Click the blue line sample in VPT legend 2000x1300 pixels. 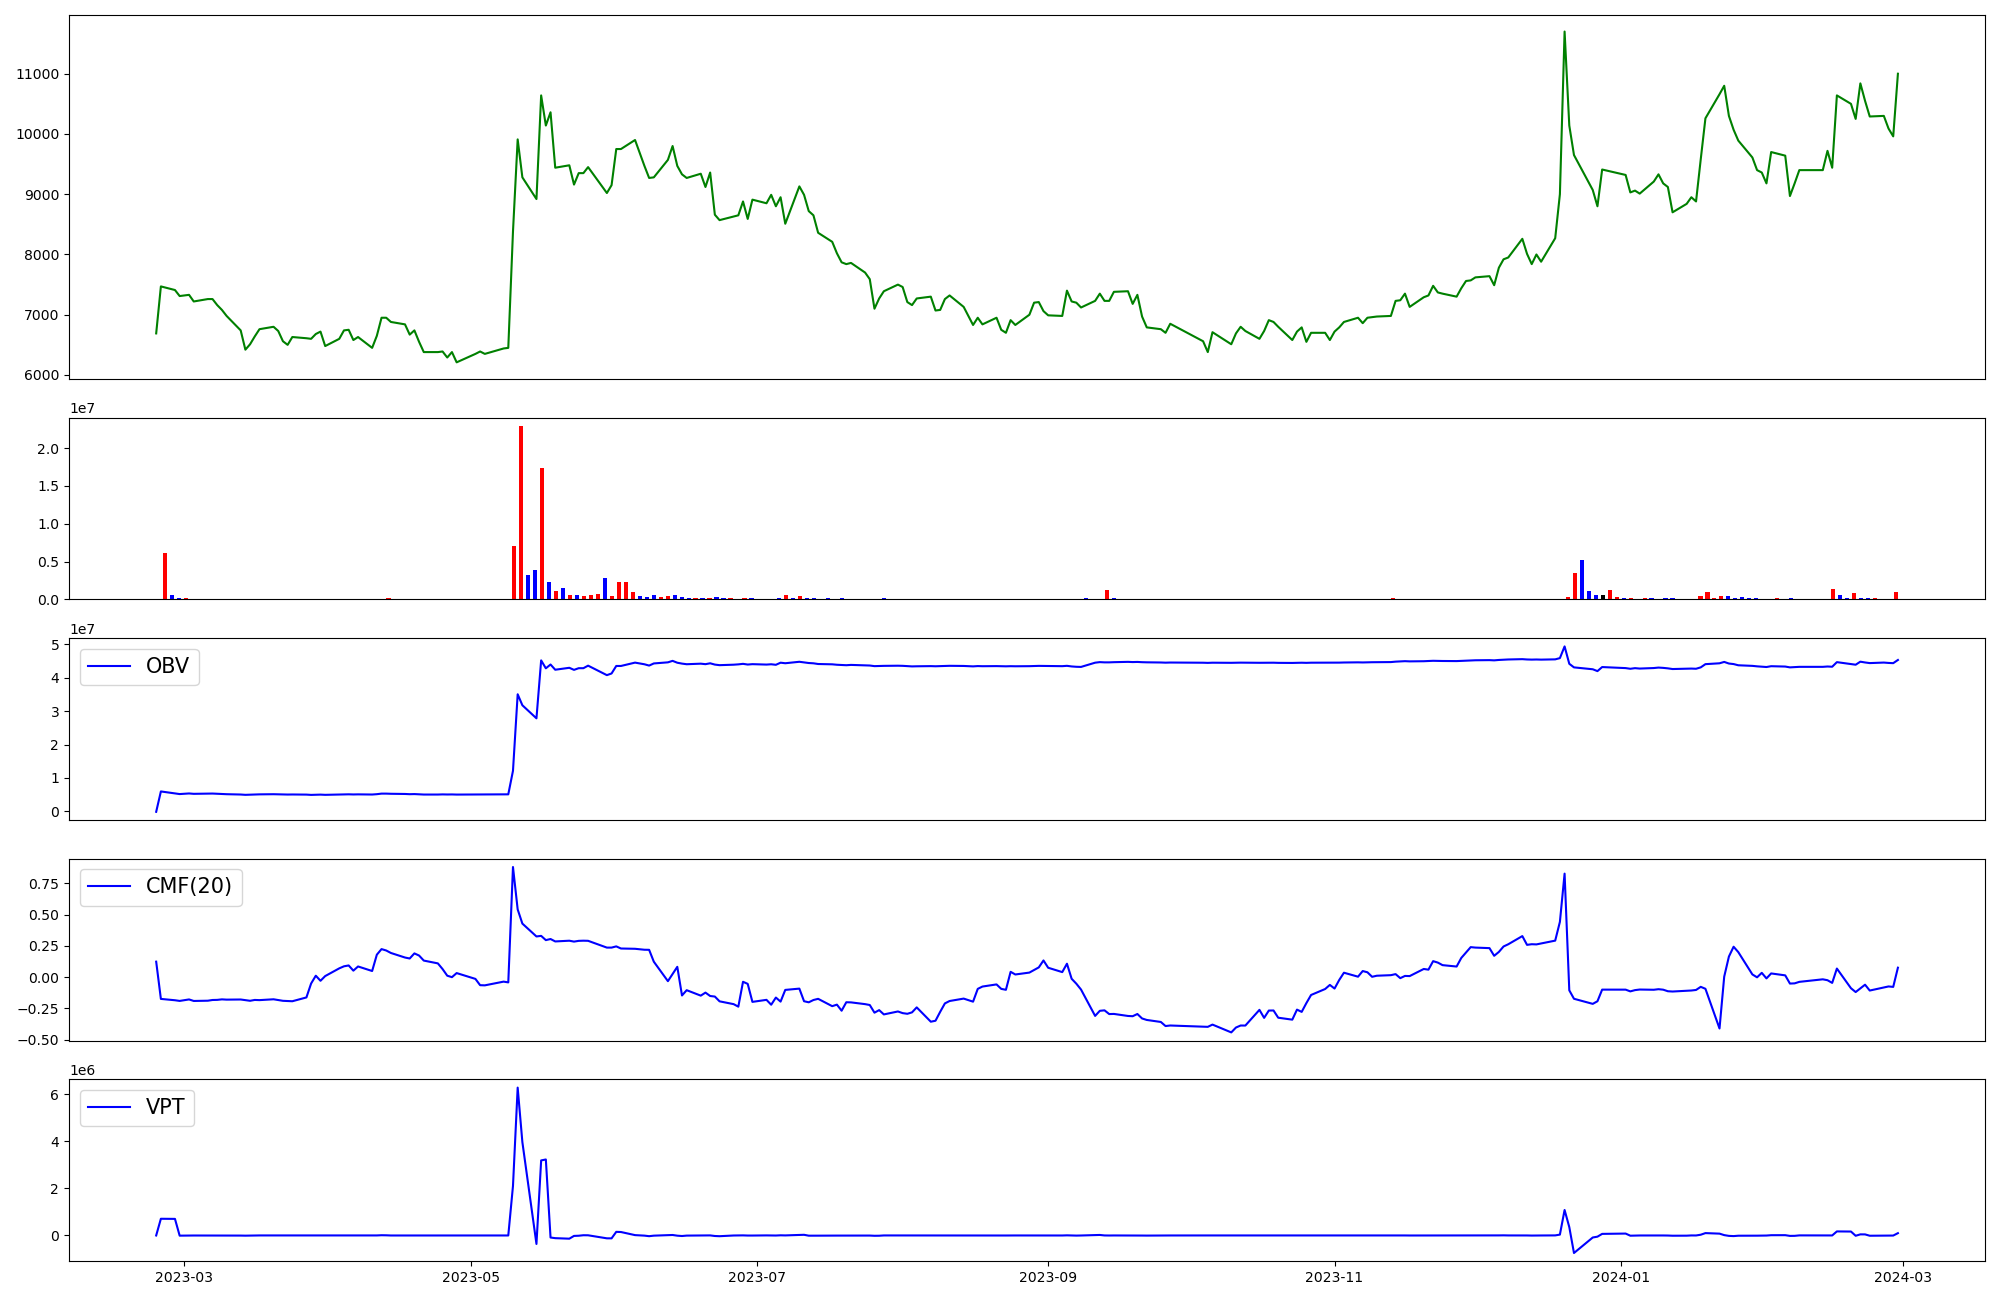109,1107
